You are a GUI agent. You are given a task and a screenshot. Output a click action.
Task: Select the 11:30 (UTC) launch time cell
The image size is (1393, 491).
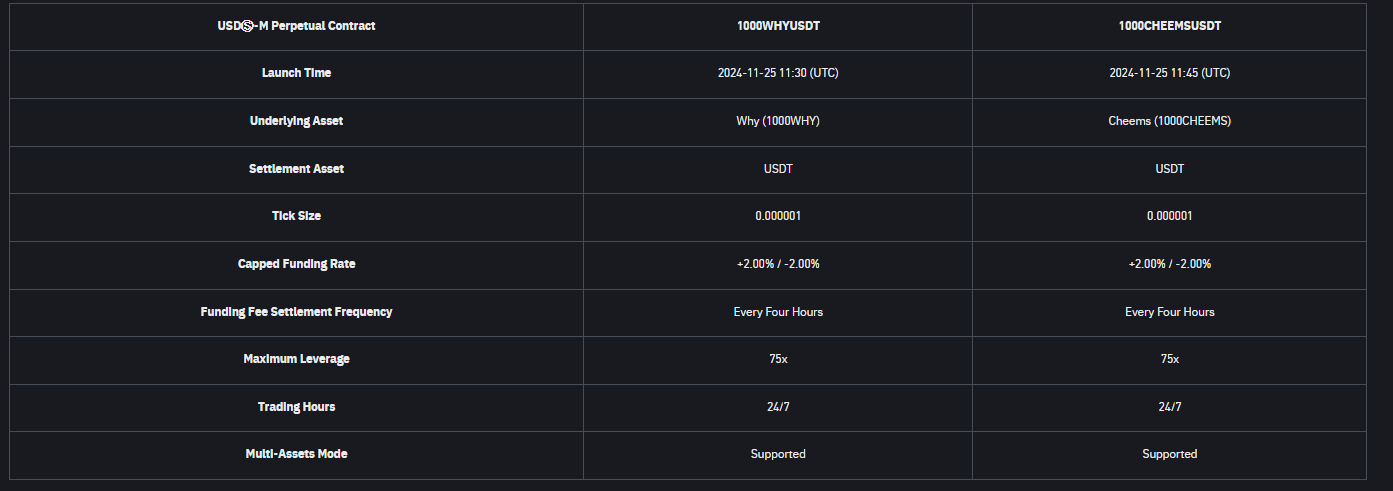[x=778, y=73]
